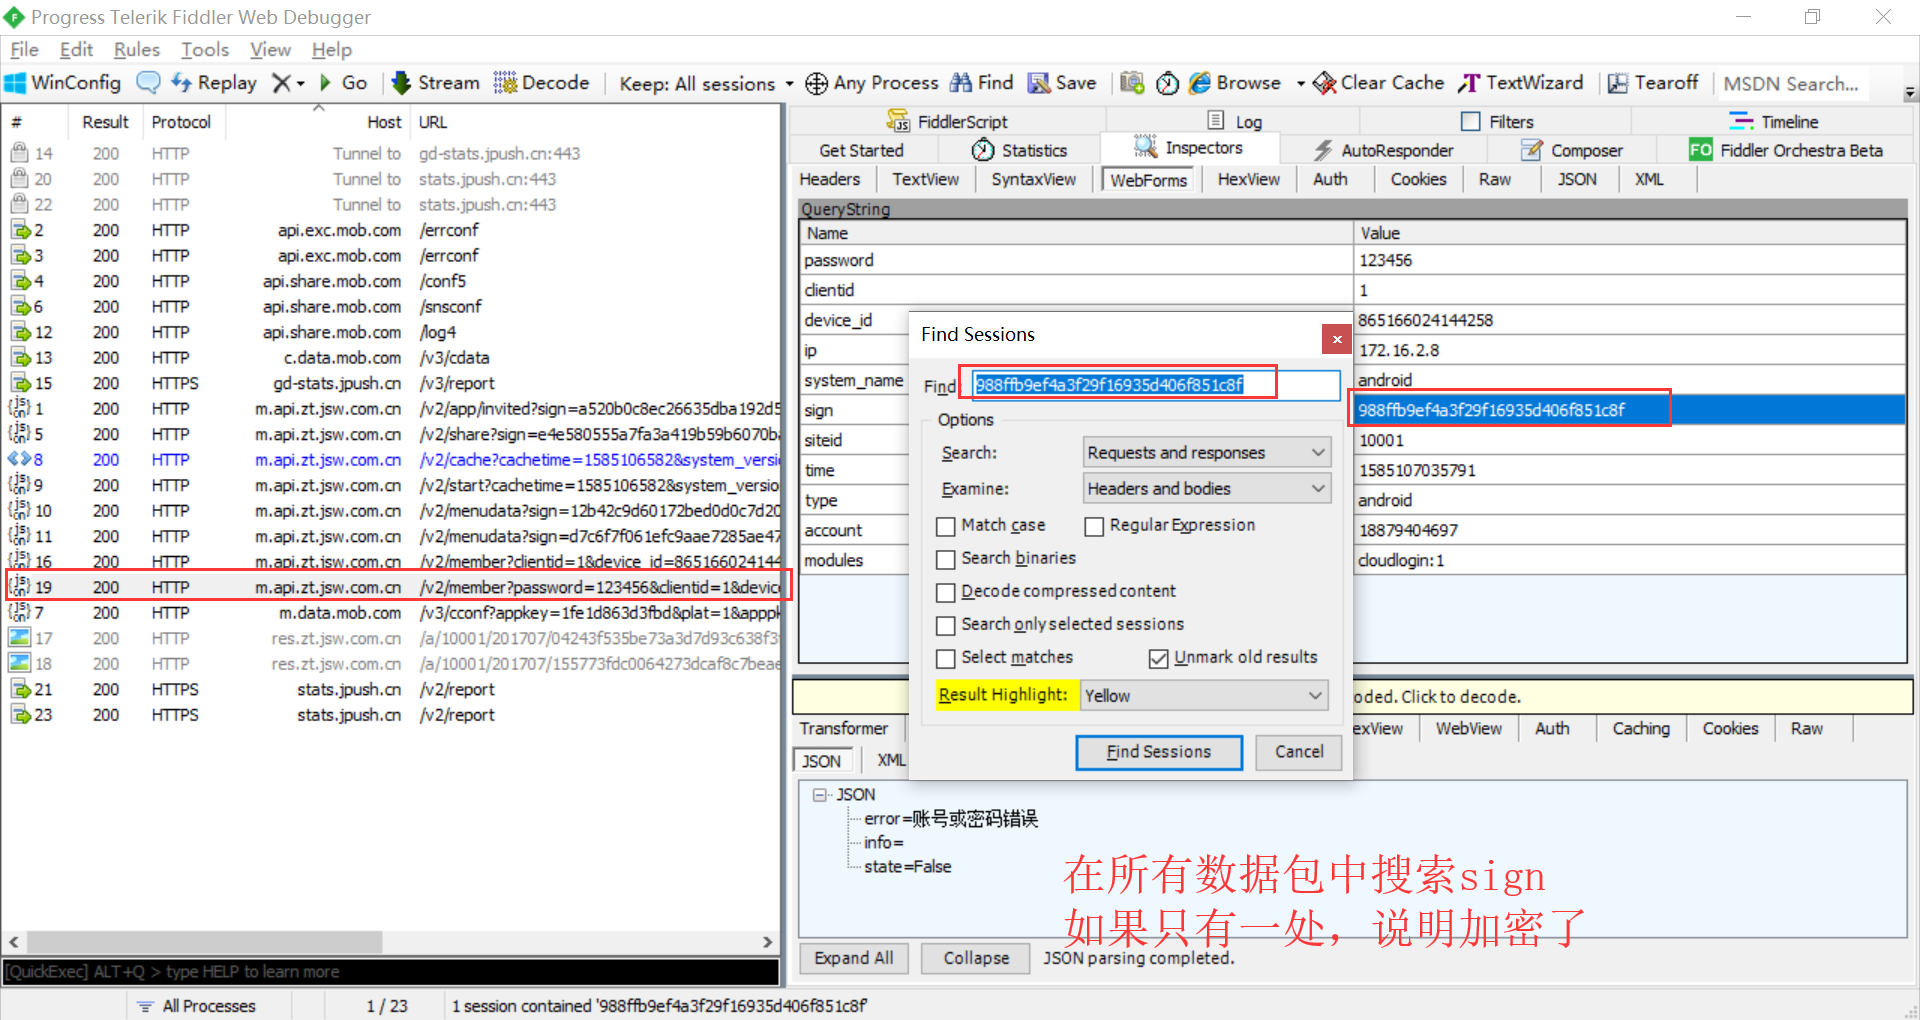The image size is (1920, 1020).
Task: Cancel the Find Sessions dialog
Action: pos(1299,752)
